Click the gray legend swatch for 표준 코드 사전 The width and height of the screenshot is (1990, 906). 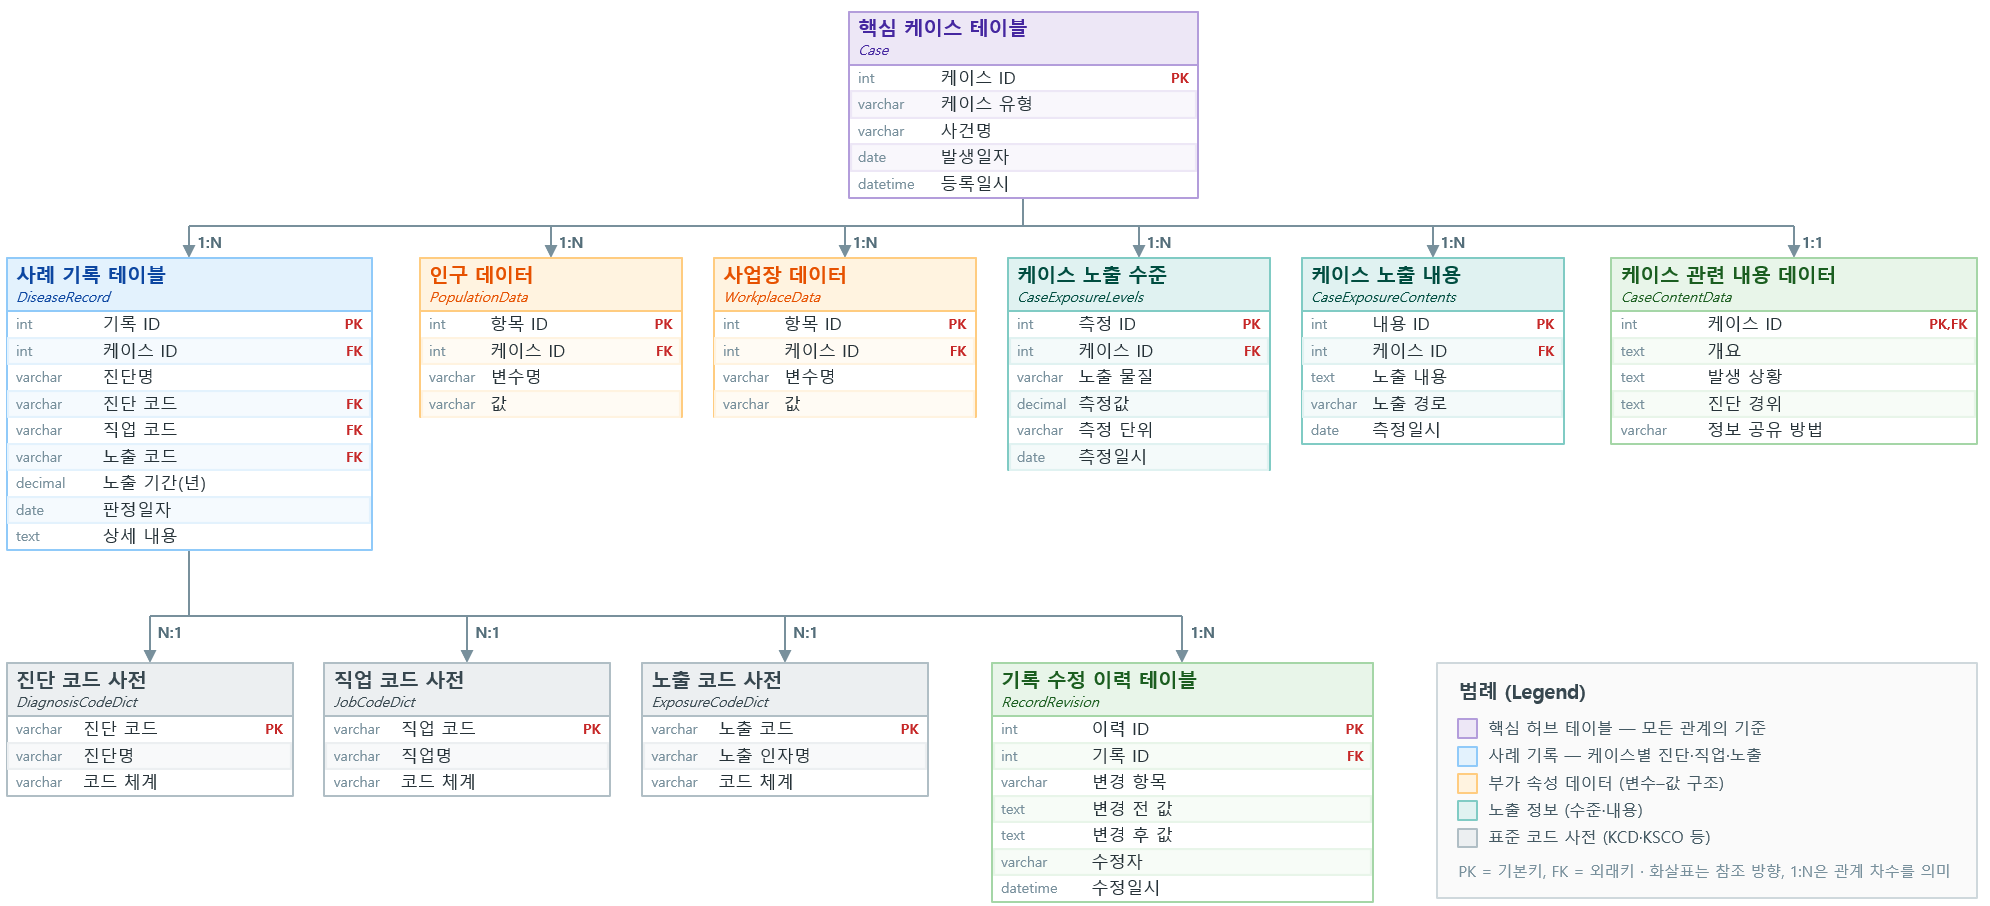[x=1467, y=838]
